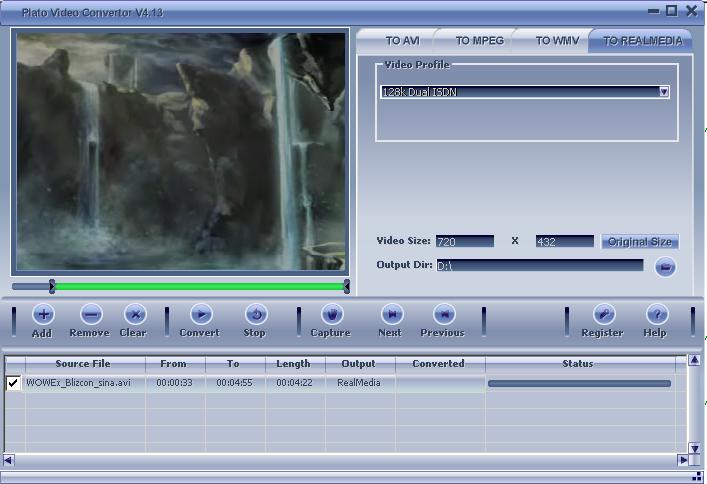Click the Source File column header
The image size is (707, 484).
[x=85, y=364]
